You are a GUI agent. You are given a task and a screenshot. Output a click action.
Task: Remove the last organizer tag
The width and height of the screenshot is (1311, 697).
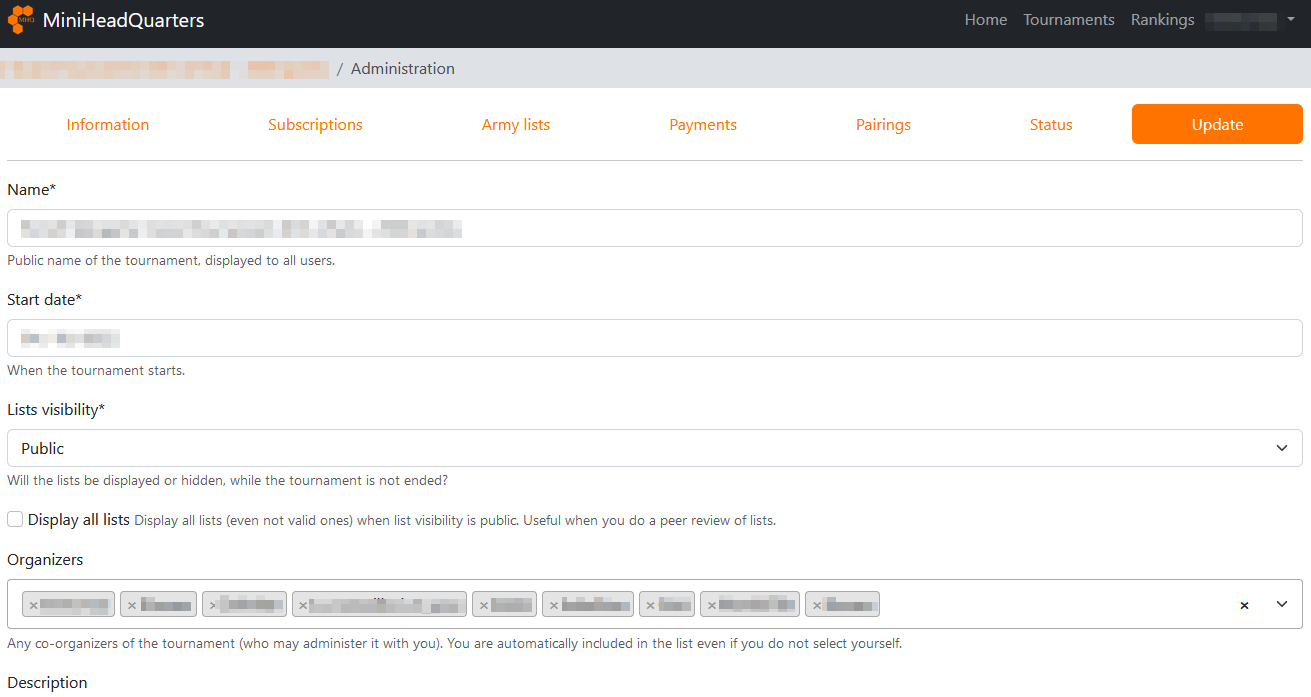coord(817,605)
